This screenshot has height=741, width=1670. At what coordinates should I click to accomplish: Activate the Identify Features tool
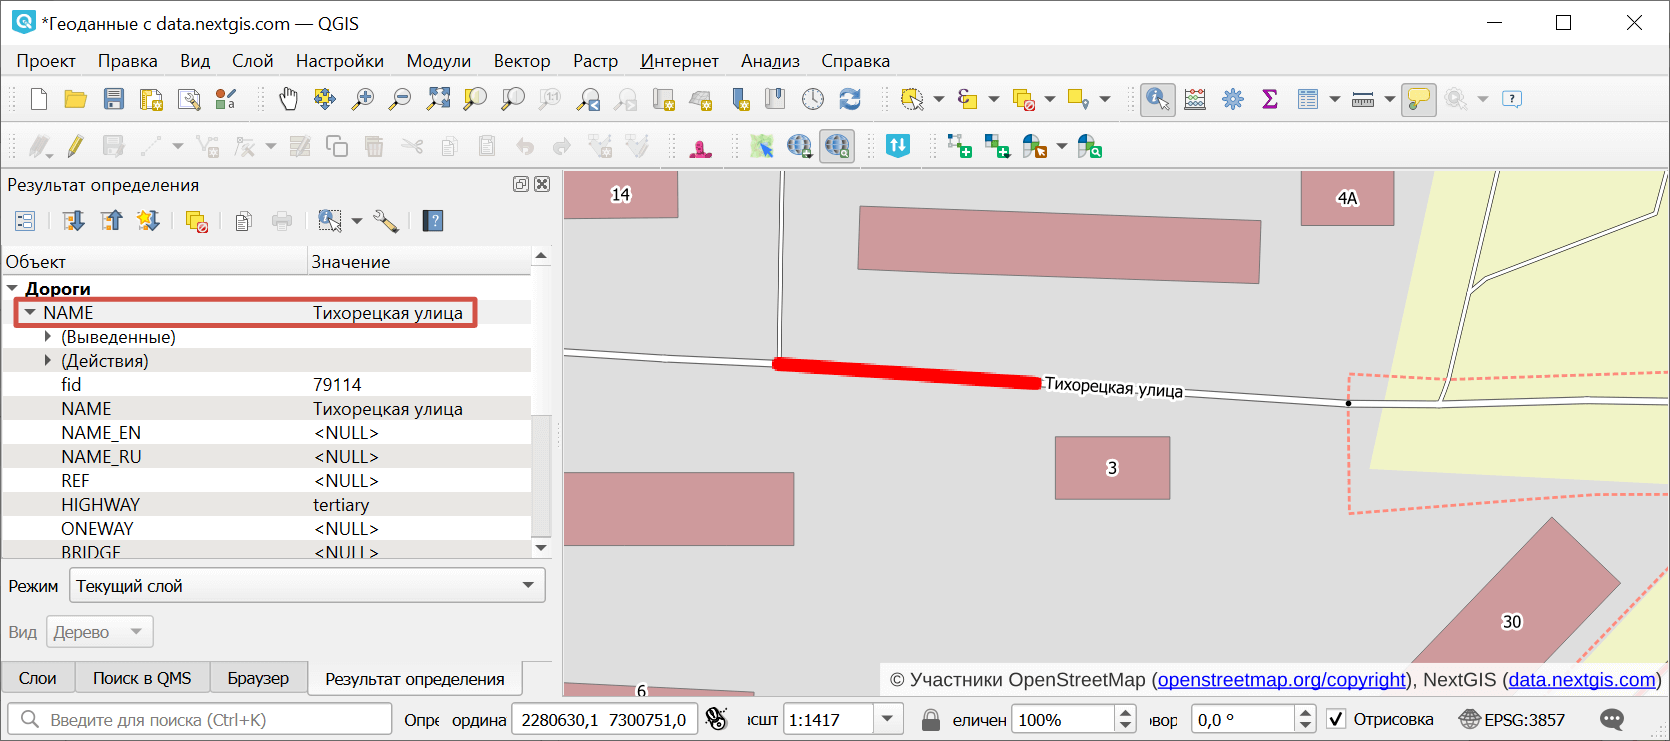pos(1157,99)
